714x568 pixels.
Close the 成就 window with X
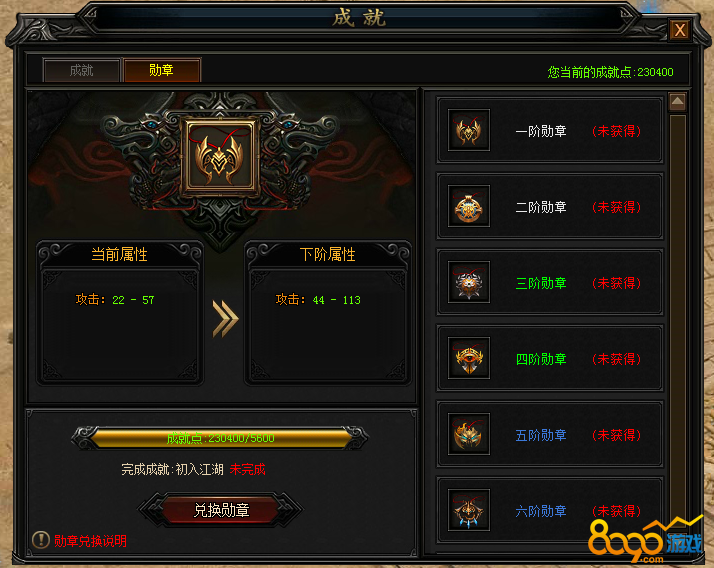(680, 31)
